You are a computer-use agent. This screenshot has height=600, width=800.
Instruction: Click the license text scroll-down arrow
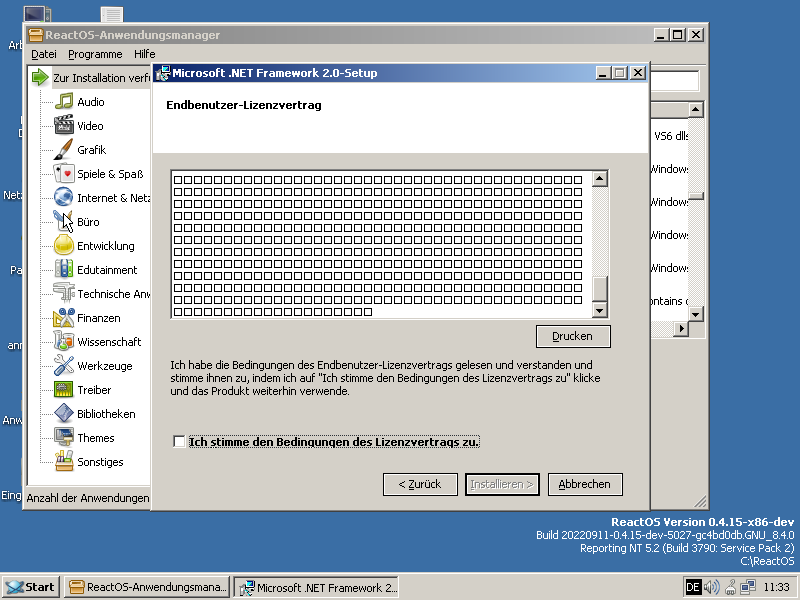pos(599,310)
